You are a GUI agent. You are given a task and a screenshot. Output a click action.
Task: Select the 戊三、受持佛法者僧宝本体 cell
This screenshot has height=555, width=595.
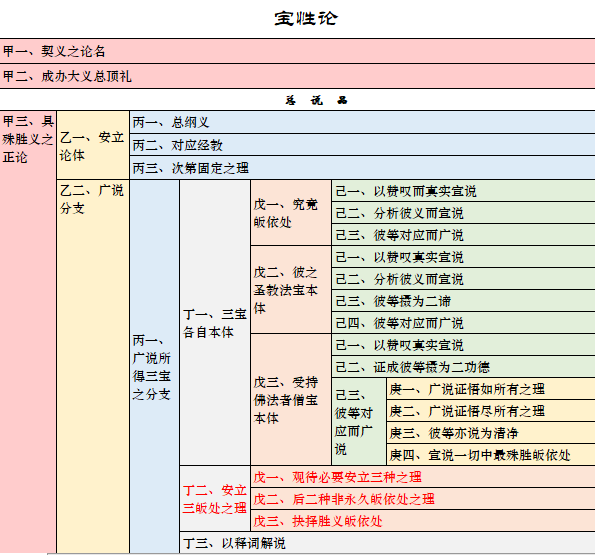(291, 400)
